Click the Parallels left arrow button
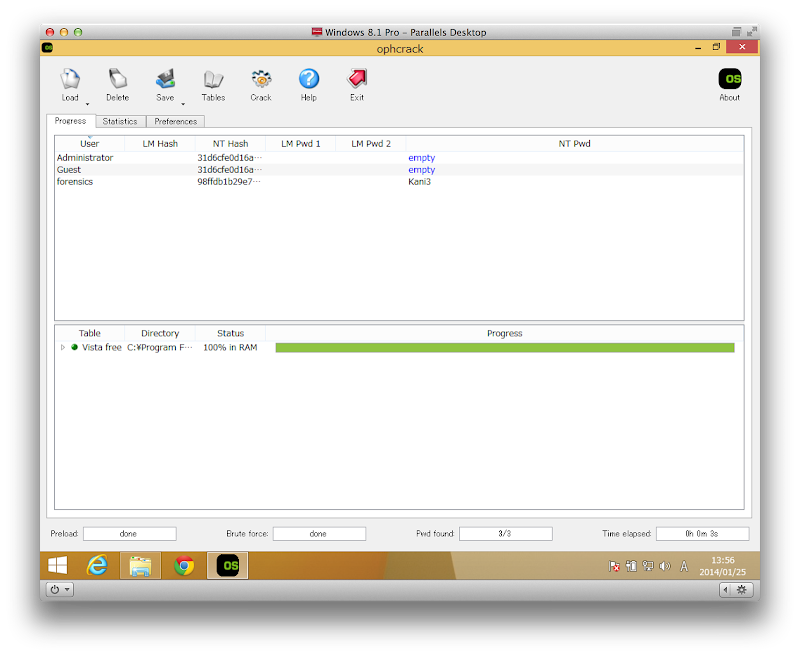This screenshot has height=656, width=800. [x=726, y=590]
